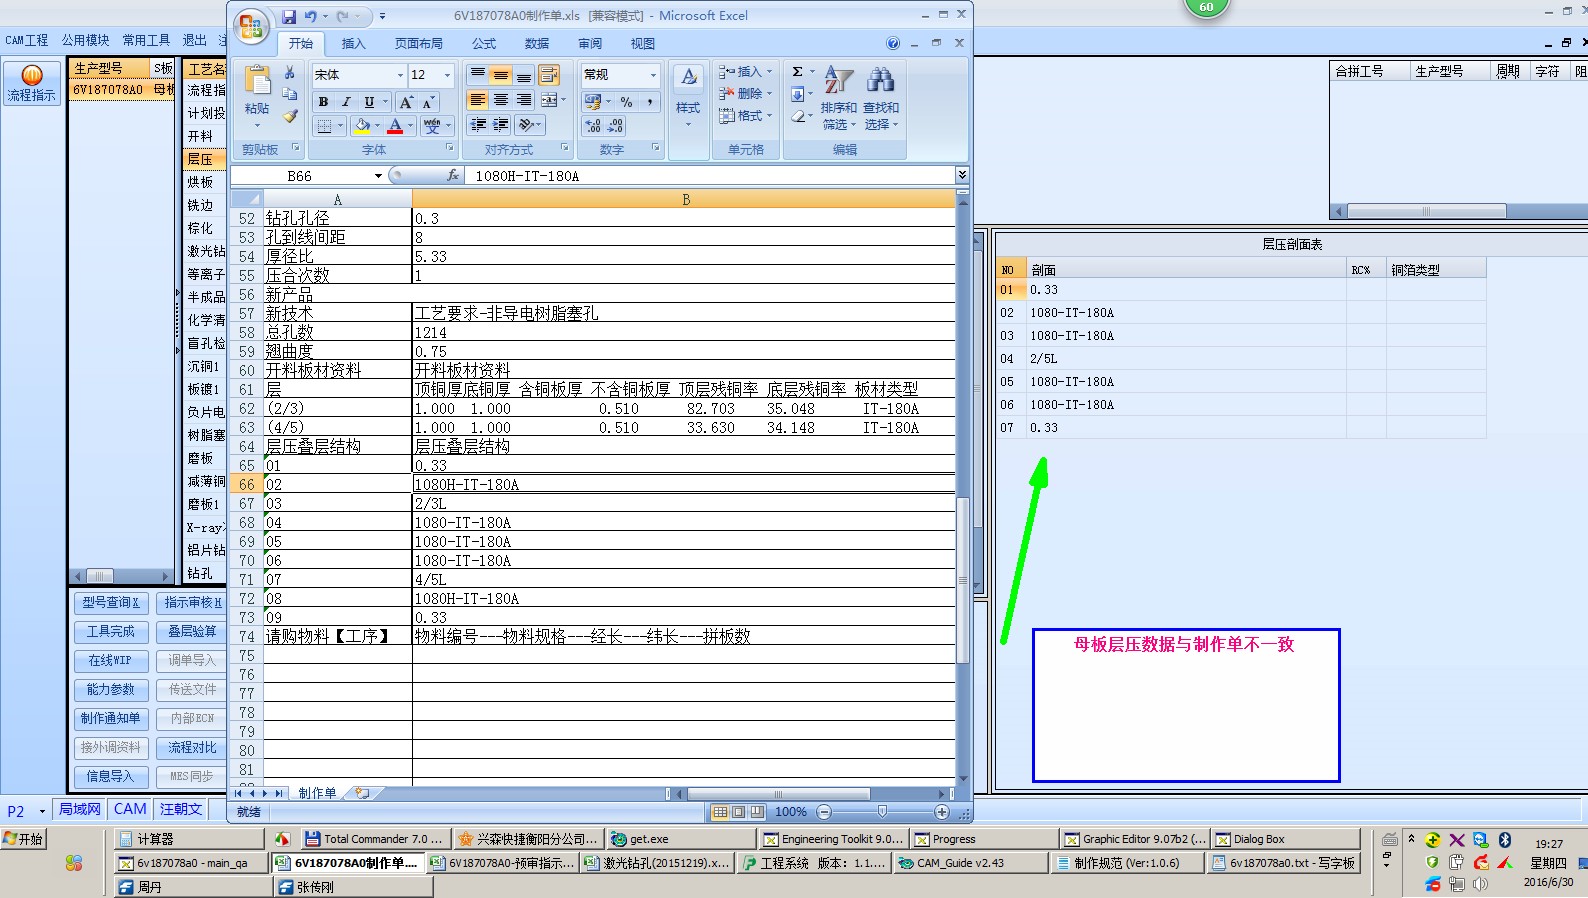
Task: Activate the Format Painter brush
Action: (x=290, y=116)
